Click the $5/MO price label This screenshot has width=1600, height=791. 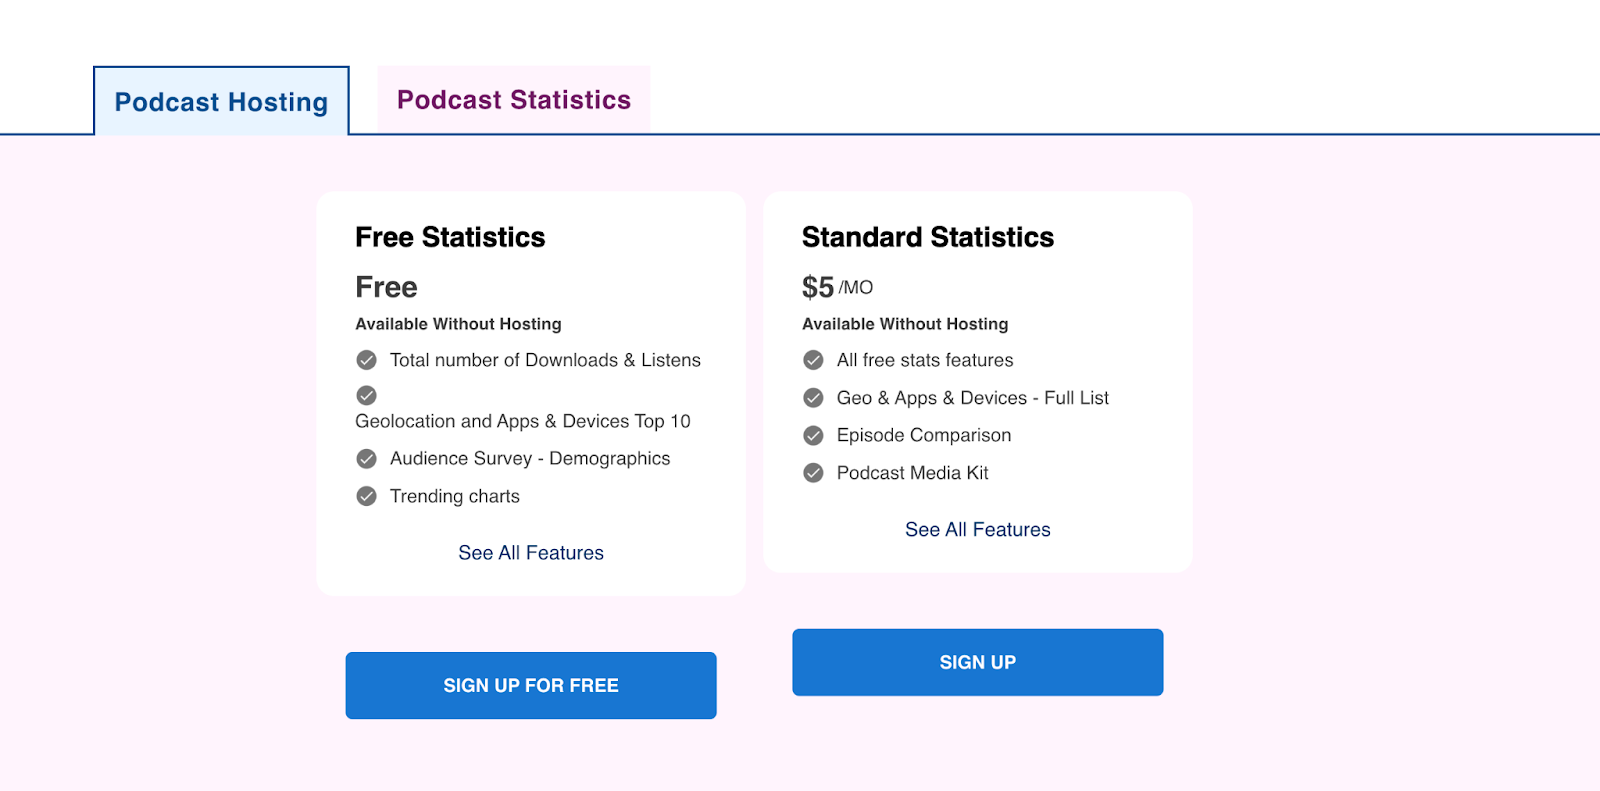click(x=835, y=287)
